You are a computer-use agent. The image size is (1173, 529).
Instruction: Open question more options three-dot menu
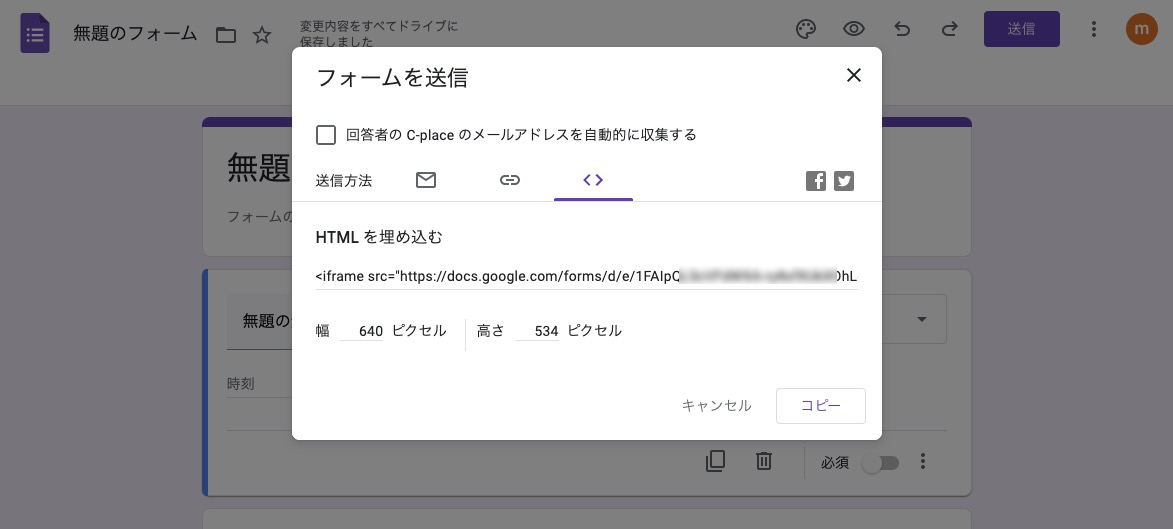pyautogui.click(x=924, y=461)
